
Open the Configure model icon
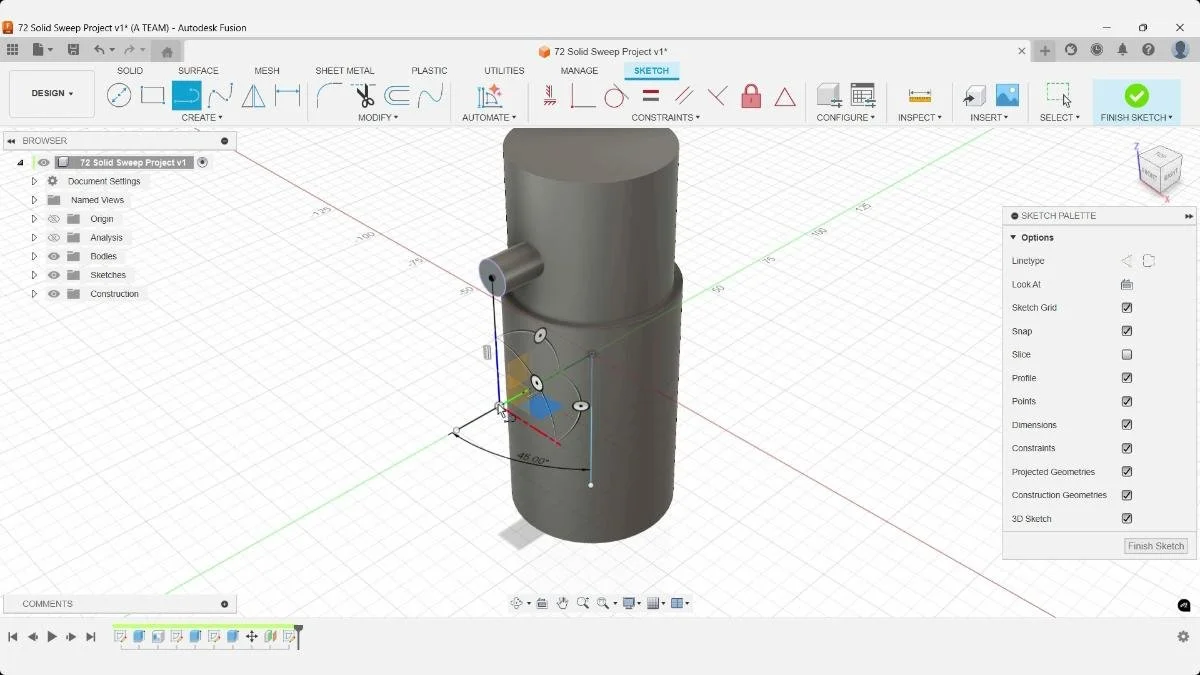(828, 95)
